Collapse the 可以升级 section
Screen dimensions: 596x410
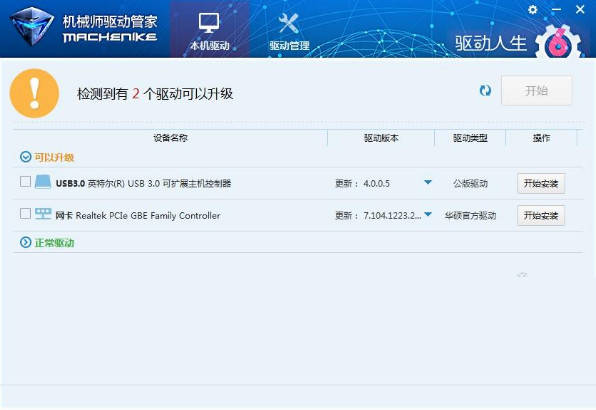point(25,157)
